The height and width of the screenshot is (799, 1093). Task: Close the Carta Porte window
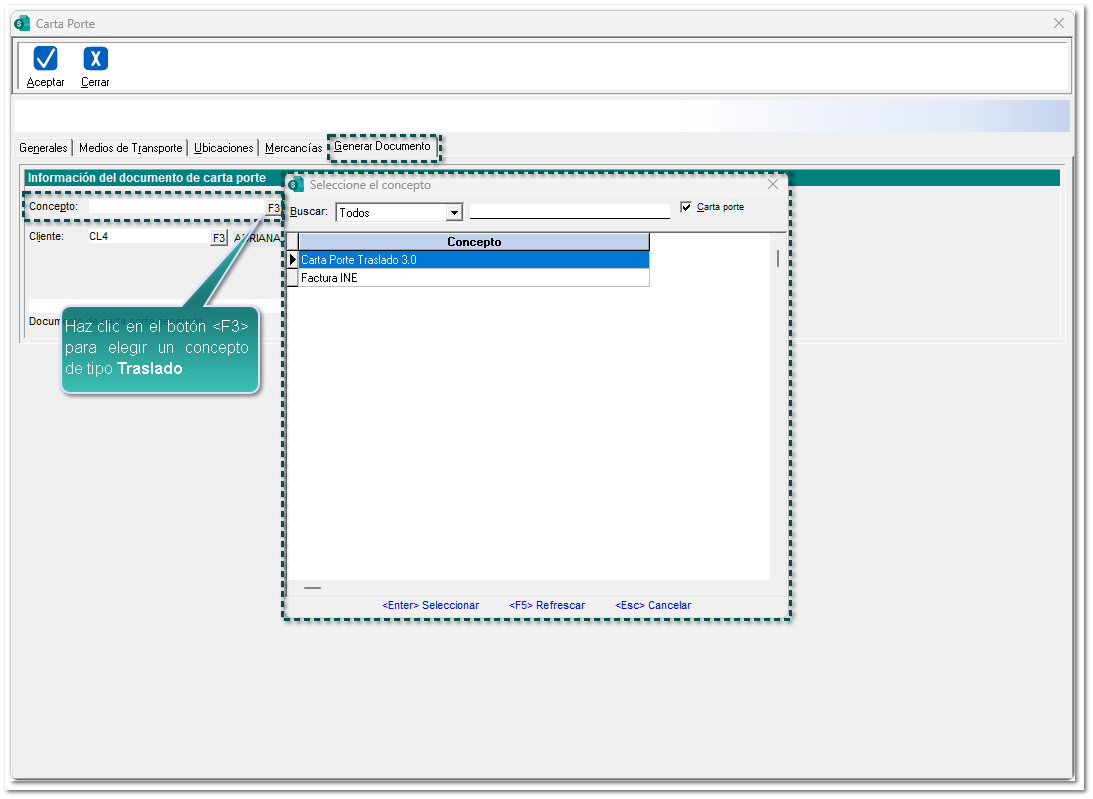[x=1059, y=23]
